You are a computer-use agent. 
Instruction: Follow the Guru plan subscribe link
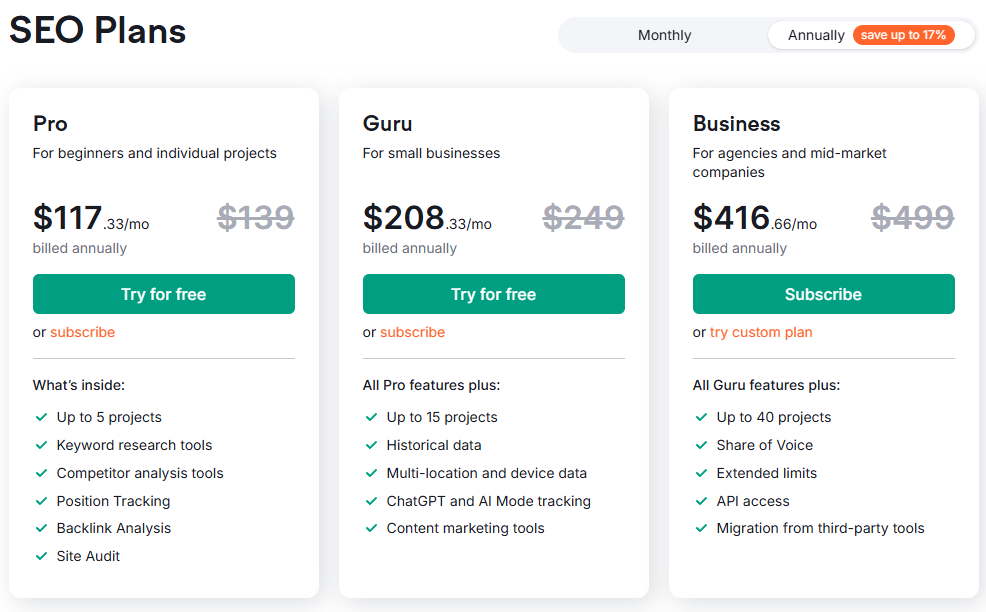412,332
